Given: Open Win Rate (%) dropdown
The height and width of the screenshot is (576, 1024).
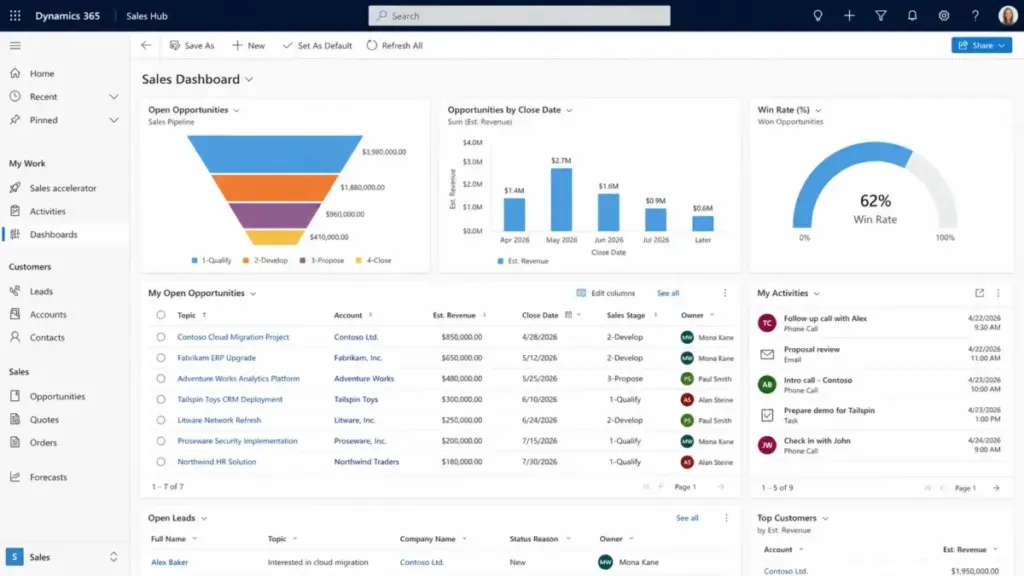Looking at the screenshot, I should [x=818, y=110].
